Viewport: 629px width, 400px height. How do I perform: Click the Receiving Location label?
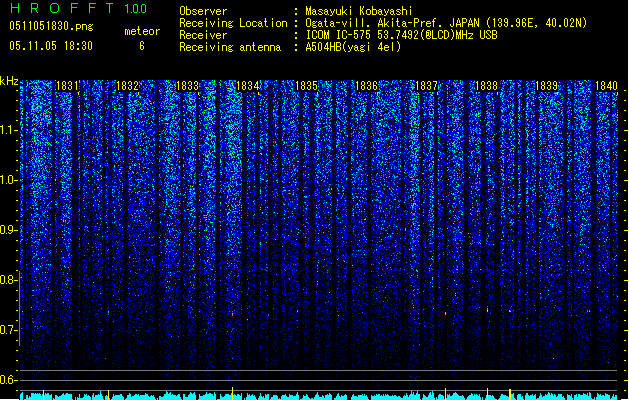(233, 23)
